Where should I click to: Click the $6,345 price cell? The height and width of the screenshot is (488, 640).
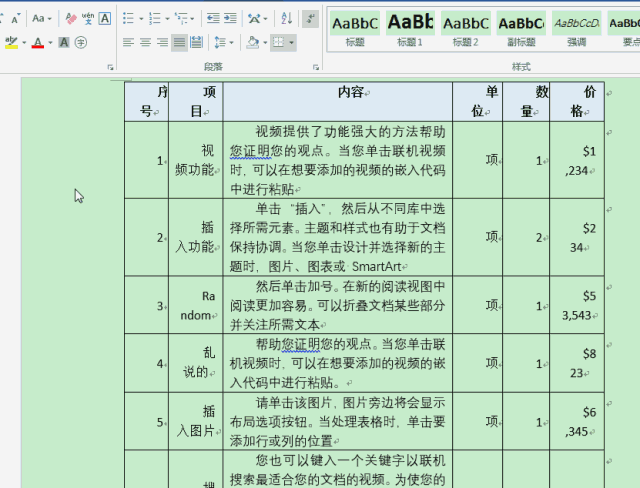point(577,421)
